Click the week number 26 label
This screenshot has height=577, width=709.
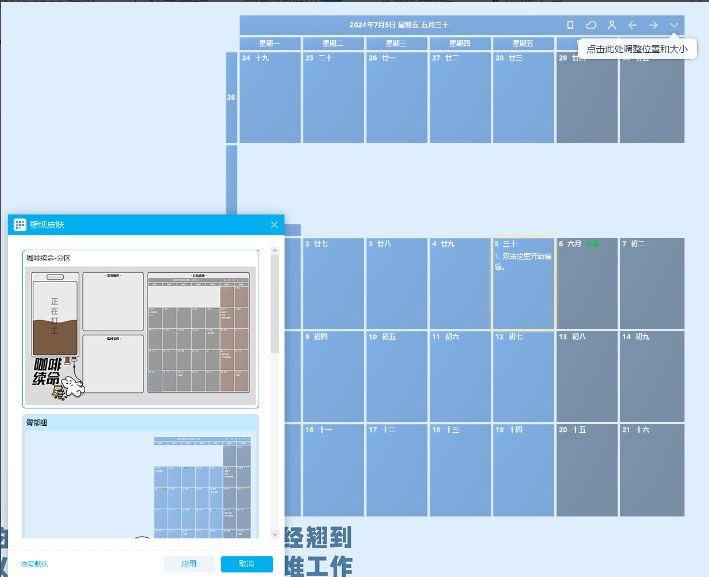point(231,97)
